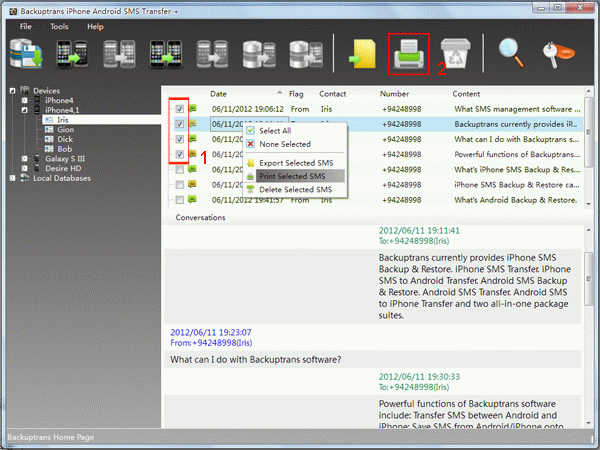600x450 pixels.
Task: Click 'What can I do with Backuptrans software?' message
Action: pos(256,359)
